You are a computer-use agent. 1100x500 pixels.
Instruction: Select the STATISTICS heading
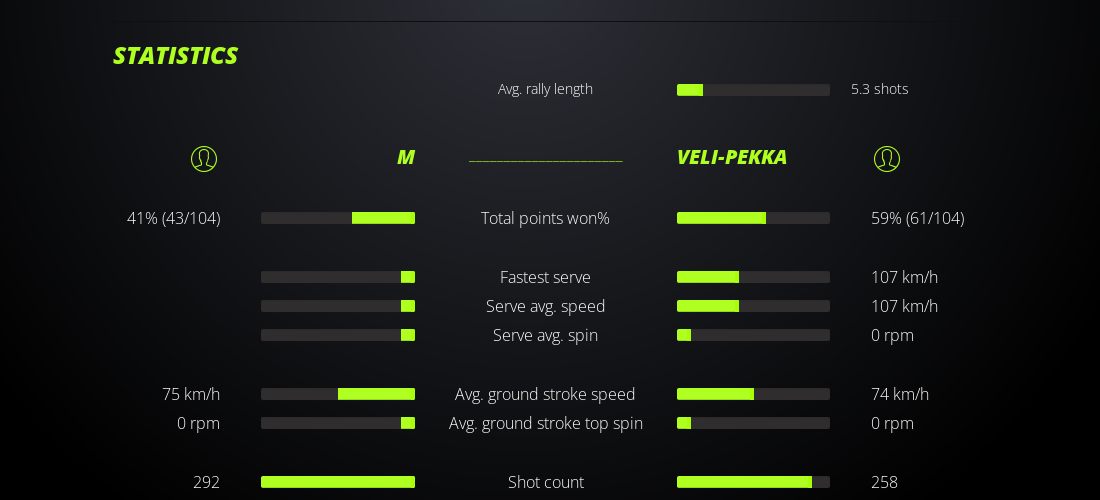pyautogui.click(x=175, y=56)
